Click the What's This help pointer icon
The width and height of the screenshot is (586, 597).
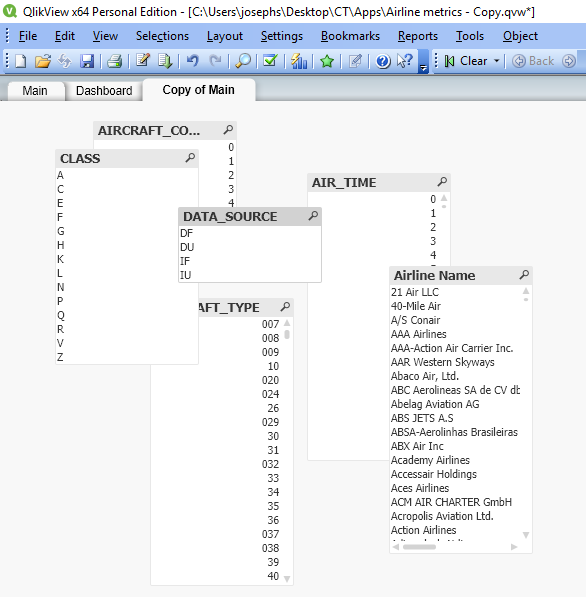pos(405,61)
